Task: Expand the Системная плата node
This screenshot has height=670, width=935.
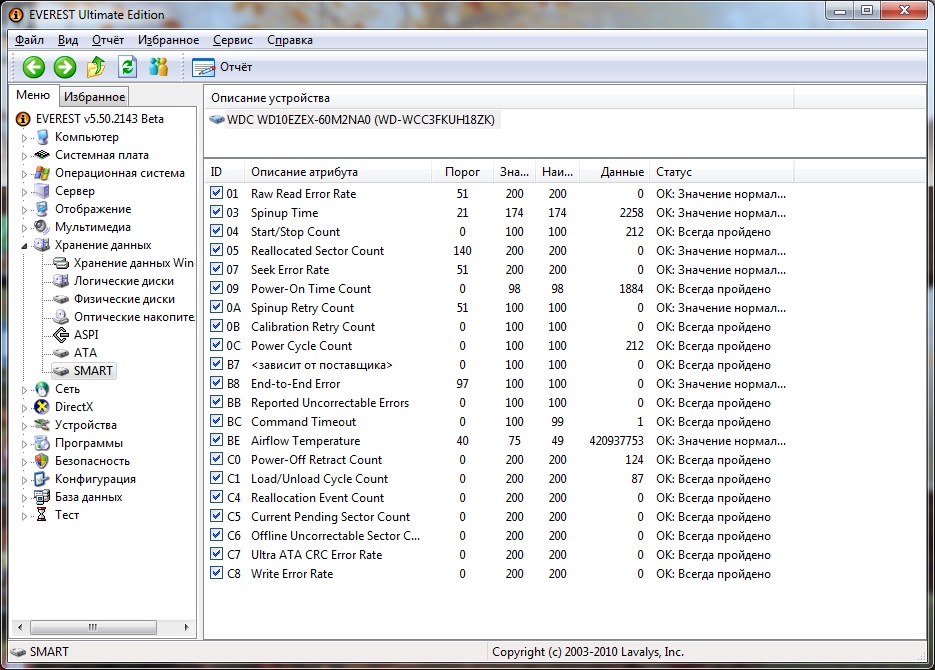Action: pos(24,156)
